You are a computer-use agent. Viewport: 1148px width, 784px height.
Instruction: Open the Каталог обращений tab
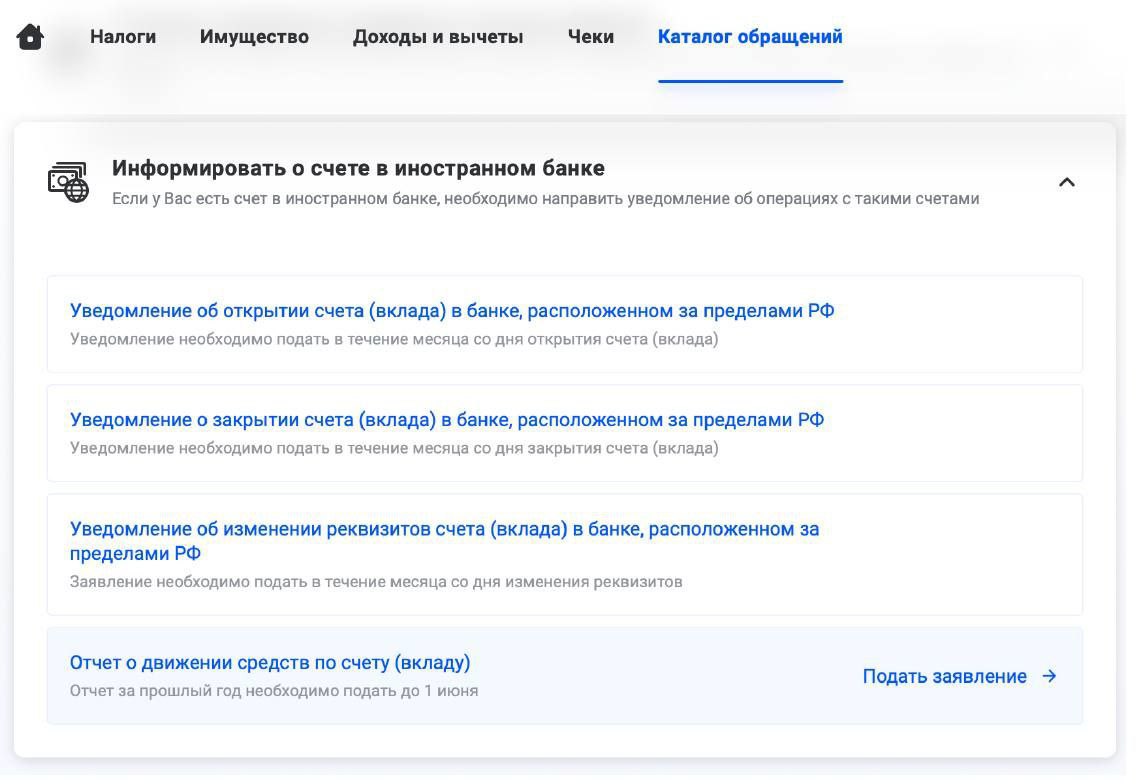click(x=750, y=37)
